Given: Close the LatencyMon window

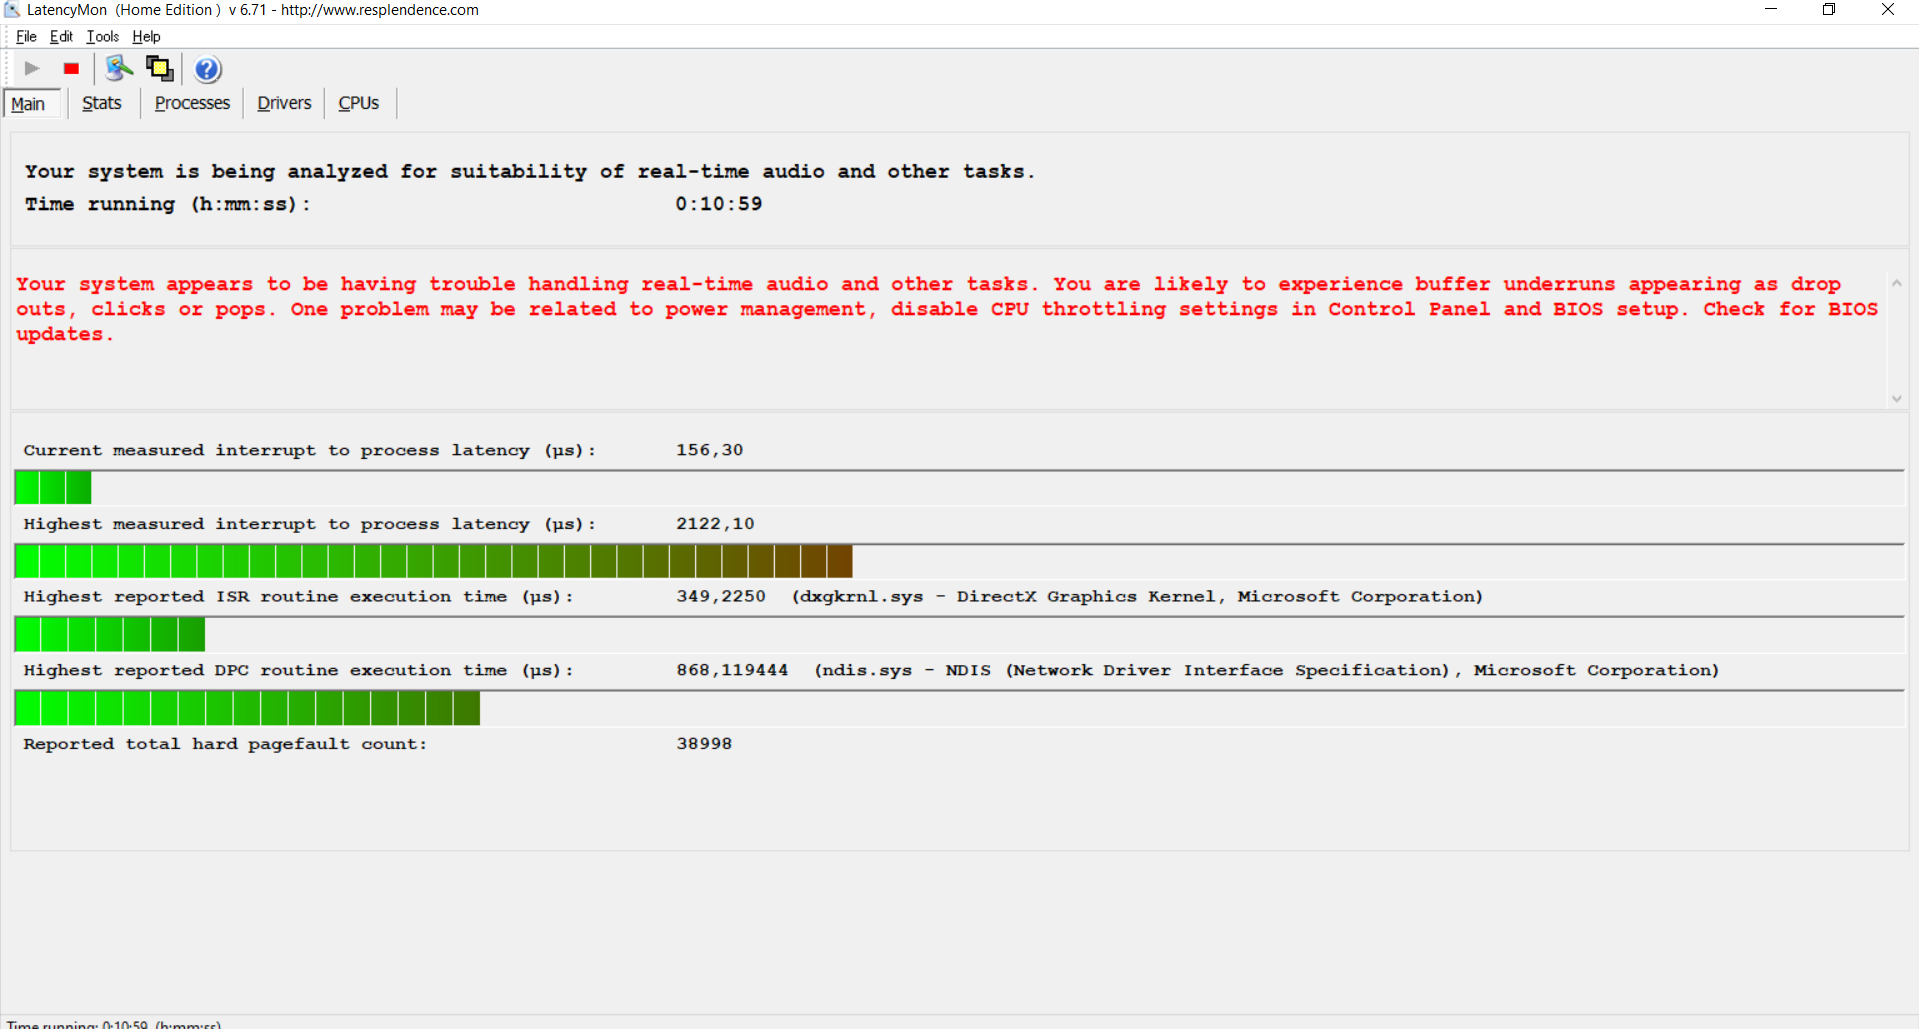Looking at the screenshot, I should point(1887,10).
